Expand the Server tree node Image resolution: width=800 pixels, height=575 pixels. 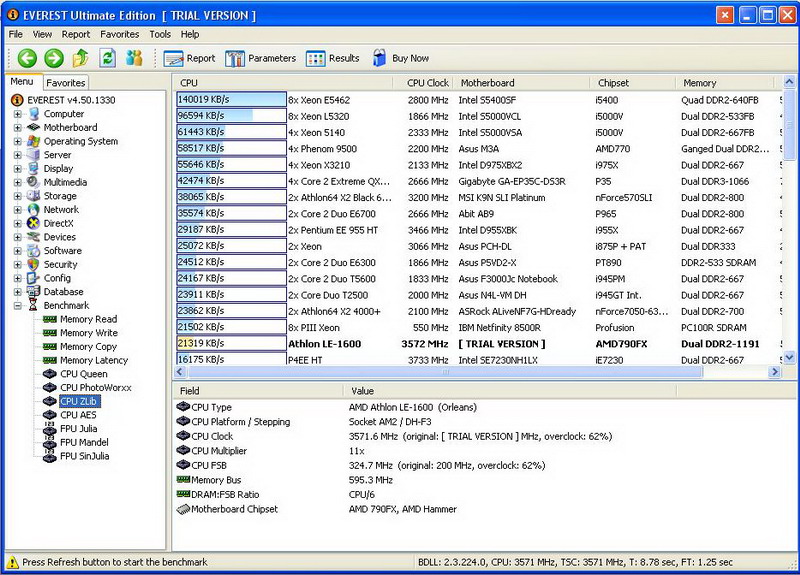tap(18, 155)
